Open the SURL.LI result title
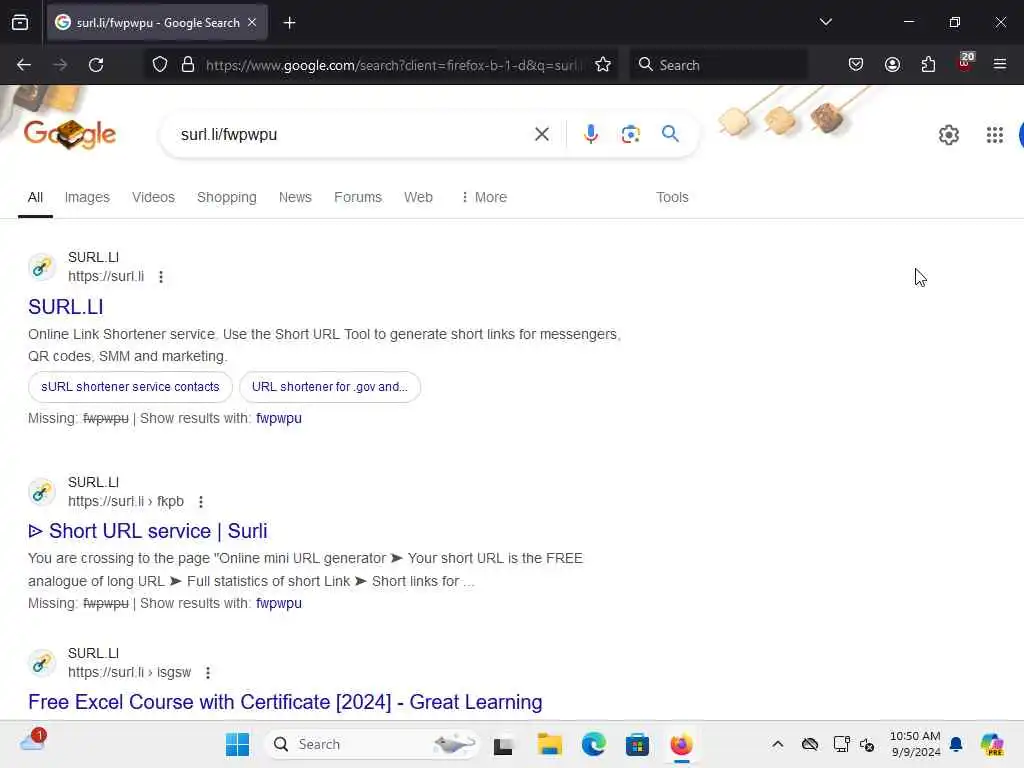Image resolution: width=1024 pixels, height=768 pixels. point(65,307)
